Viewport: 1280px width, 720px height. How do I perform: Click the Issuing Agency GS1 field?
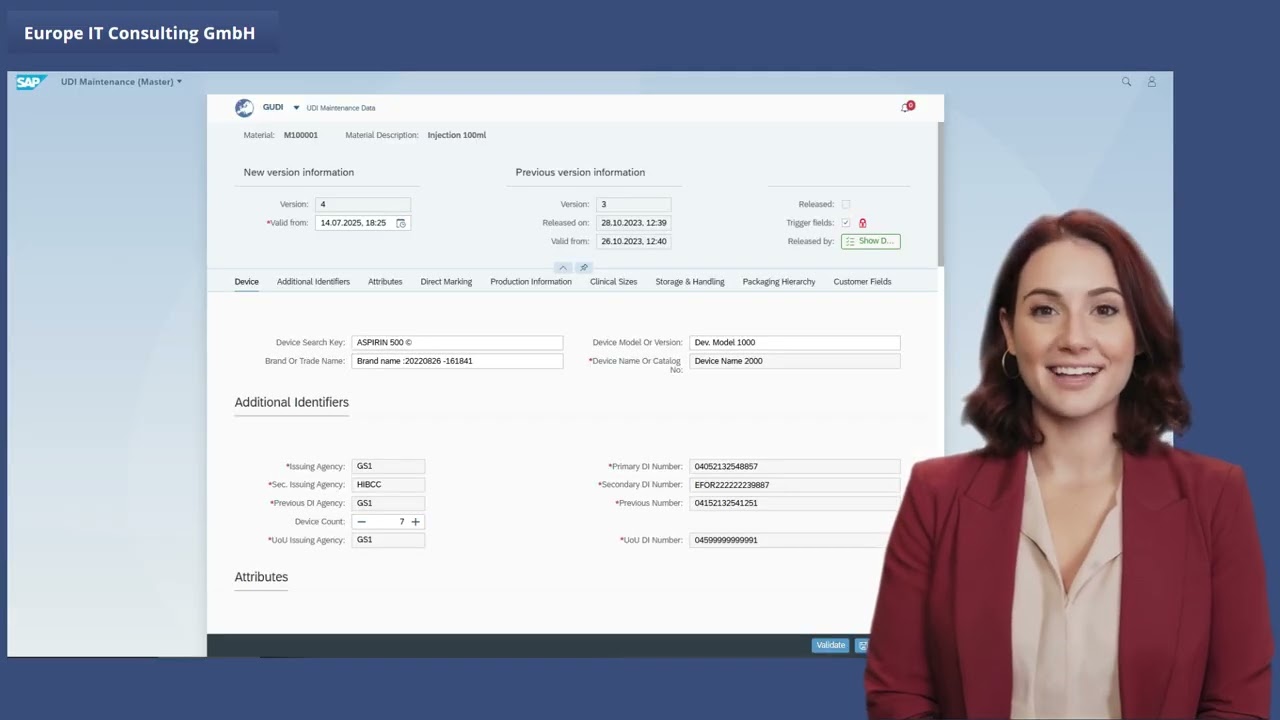pos(388,466)
